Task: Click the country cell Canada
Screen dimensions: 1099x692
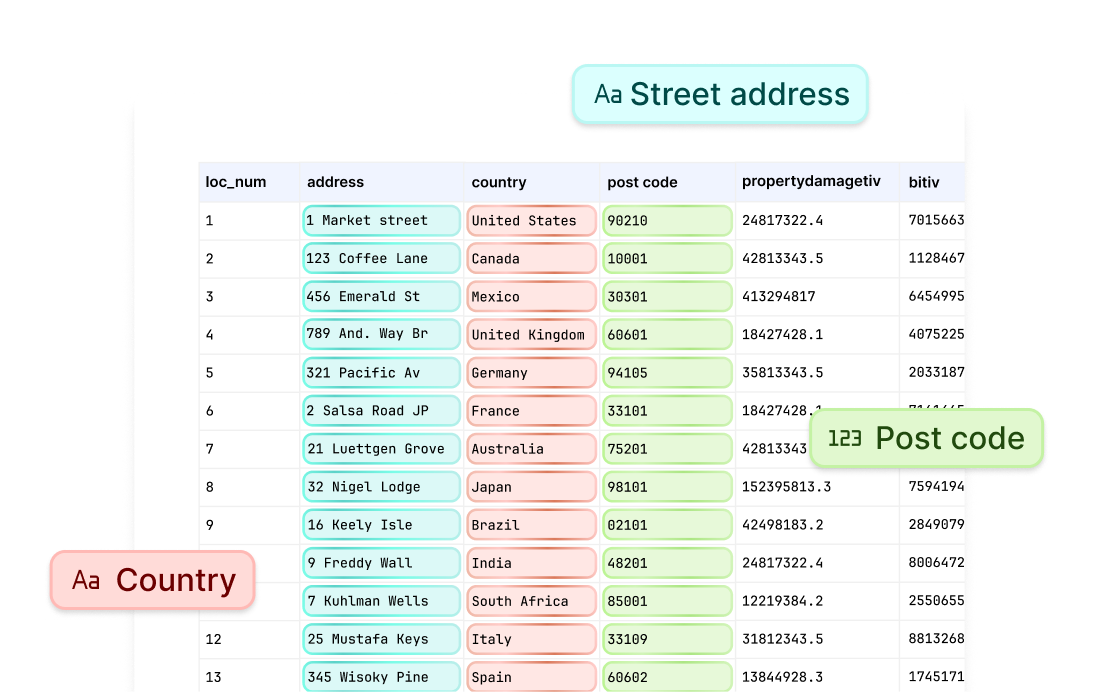Action: coord(531,258)
